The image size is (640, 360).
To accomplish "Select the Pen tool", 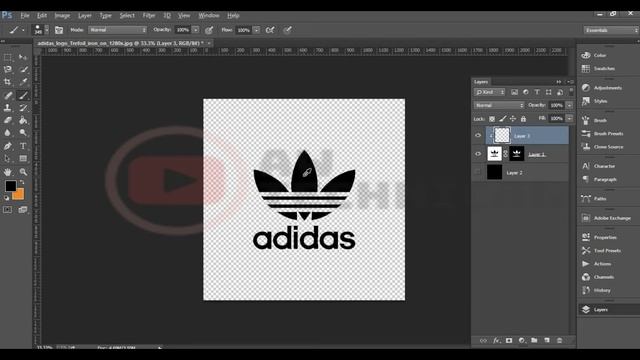I will click(7, 146).
